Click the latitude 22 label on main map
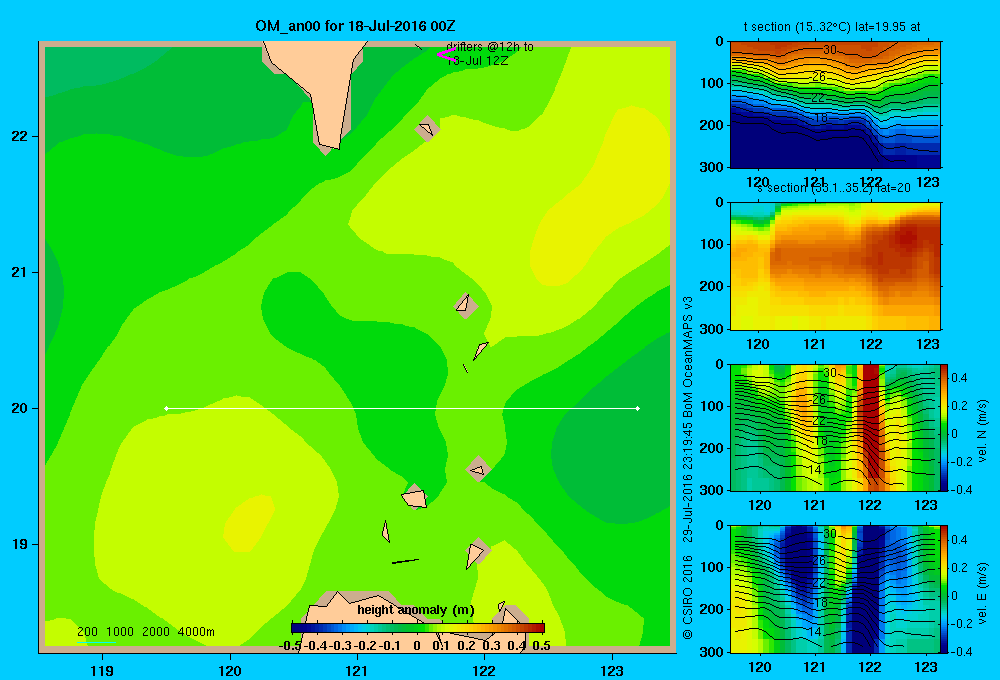This screenshot has width=1000, height=680. [19, 136]
